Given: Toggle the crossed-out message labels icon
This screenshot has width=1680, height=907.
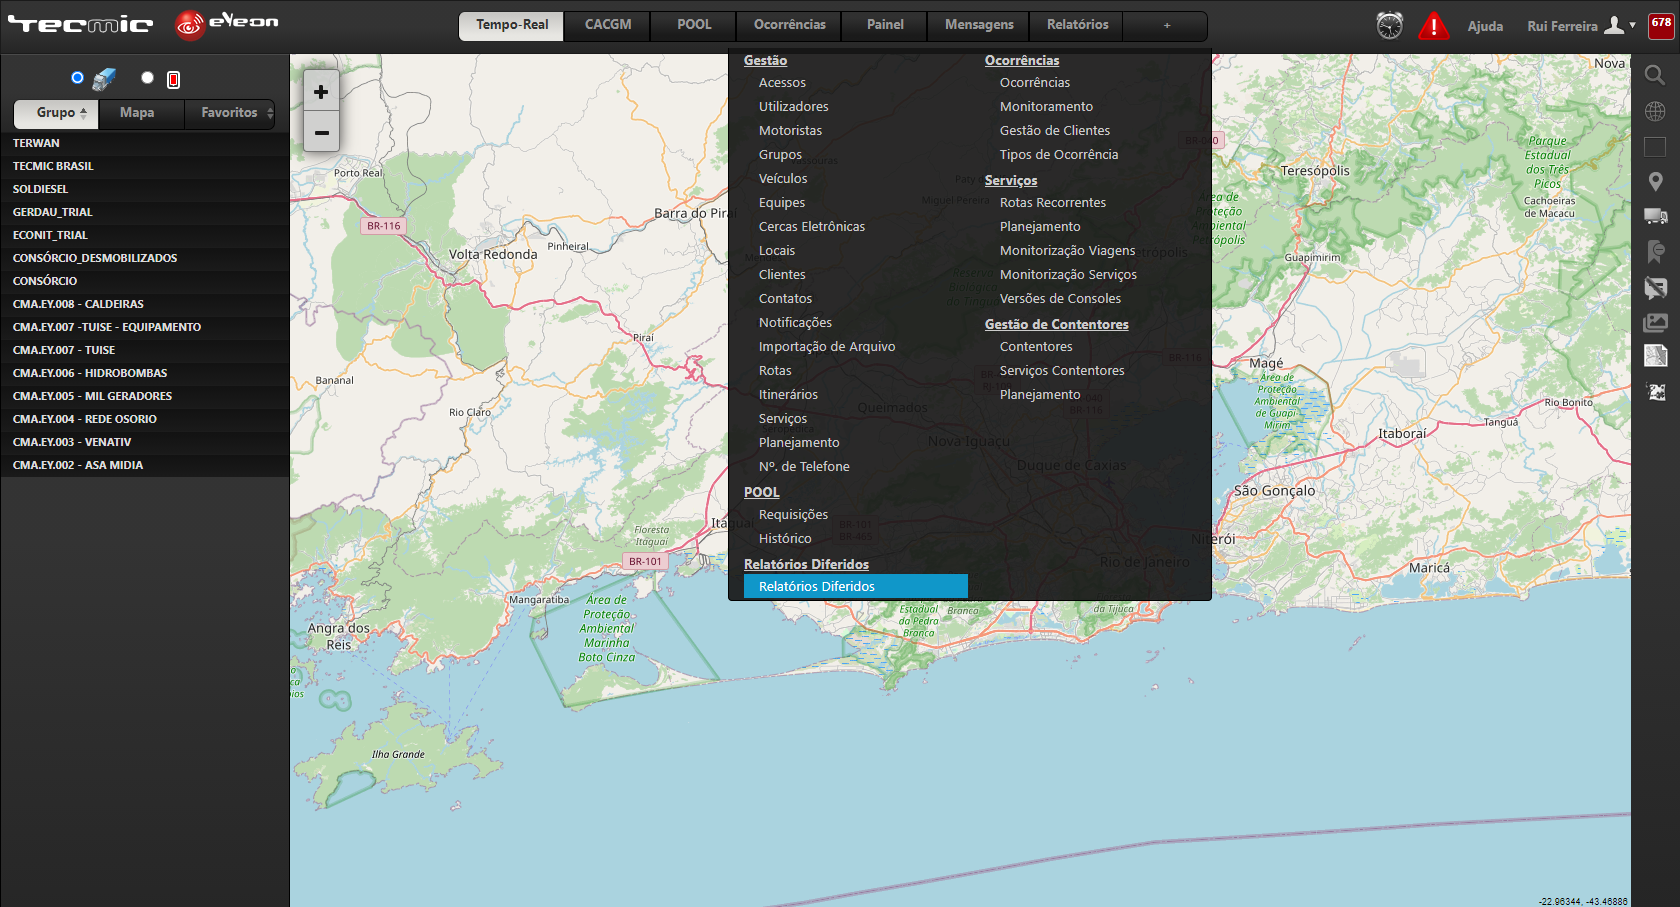Looking at the screenshot, I should [x=1655, y=288].
